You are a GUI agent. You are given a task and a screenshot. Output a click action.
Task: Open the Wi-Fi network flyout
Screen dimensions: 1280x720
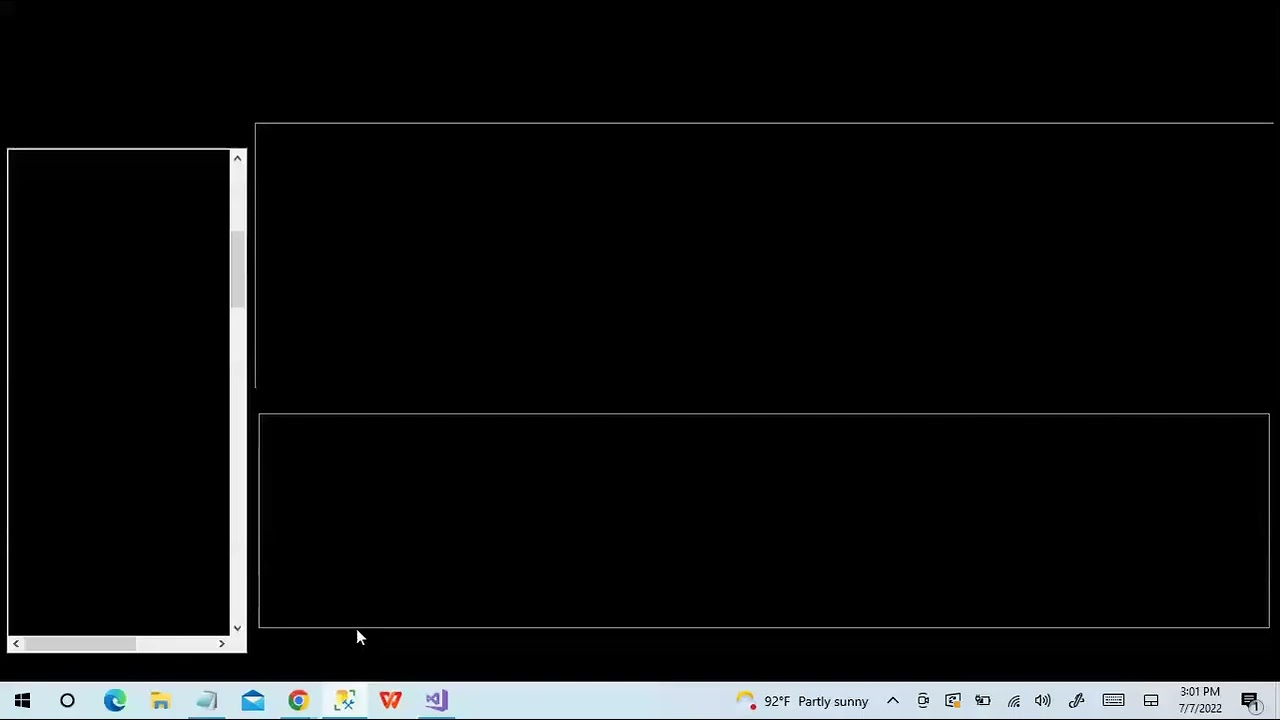tap(1013, 701)
